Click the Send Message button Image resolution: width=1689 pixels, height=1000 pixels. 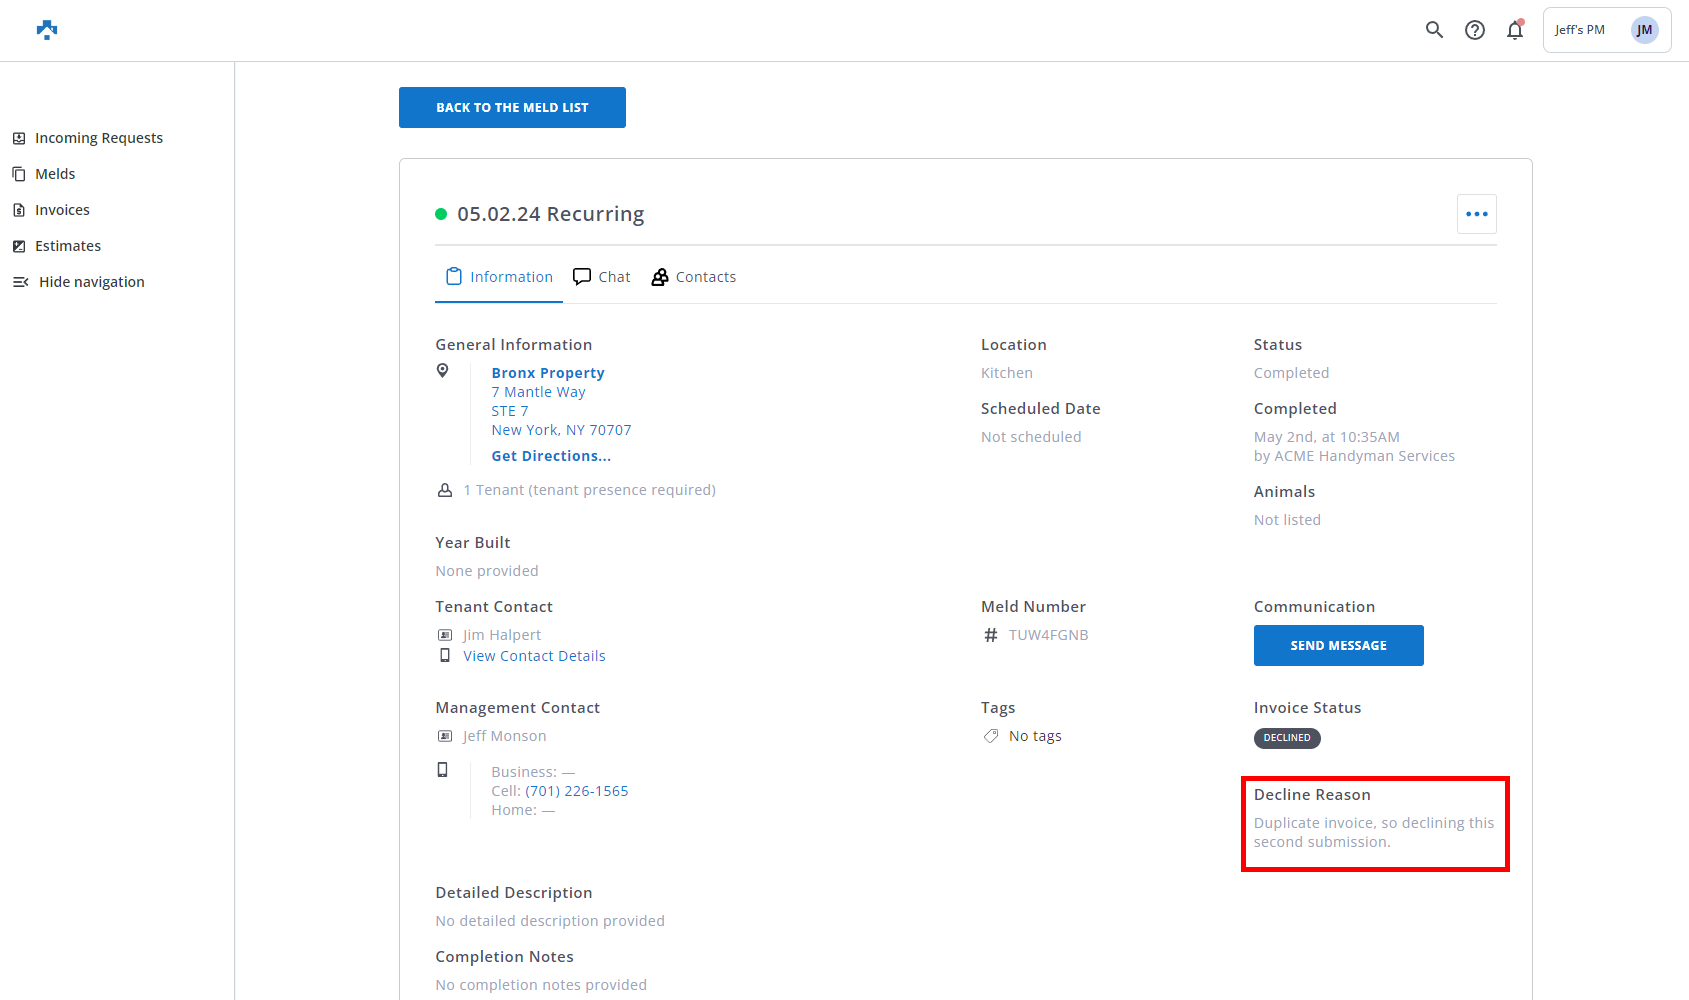tap(1338, 645)
